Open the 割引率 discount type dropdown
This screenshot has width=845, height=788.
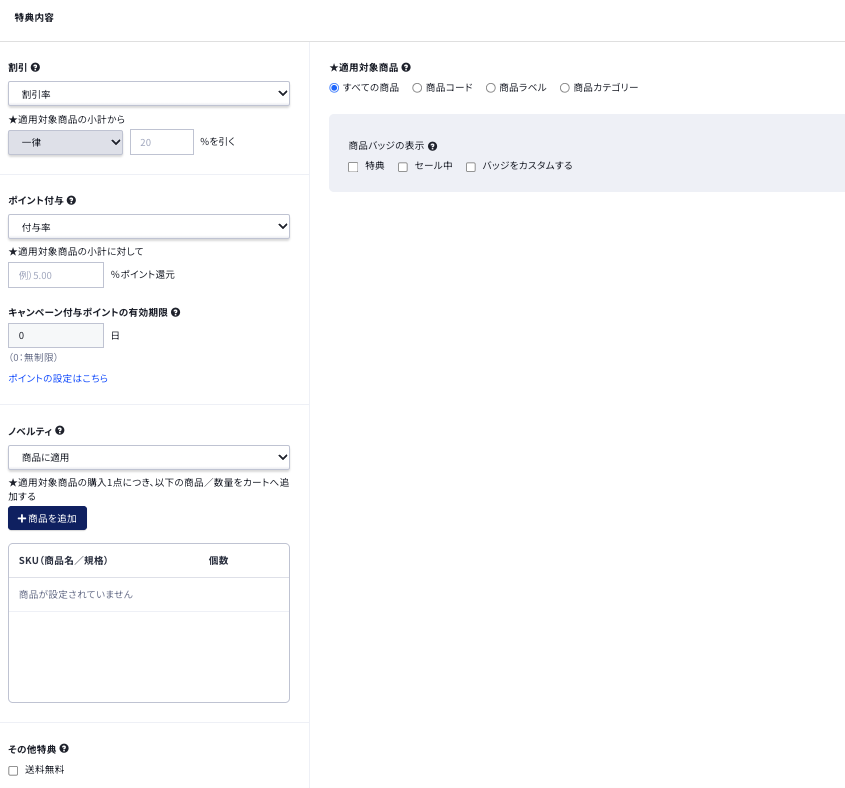tap(149, 94)
